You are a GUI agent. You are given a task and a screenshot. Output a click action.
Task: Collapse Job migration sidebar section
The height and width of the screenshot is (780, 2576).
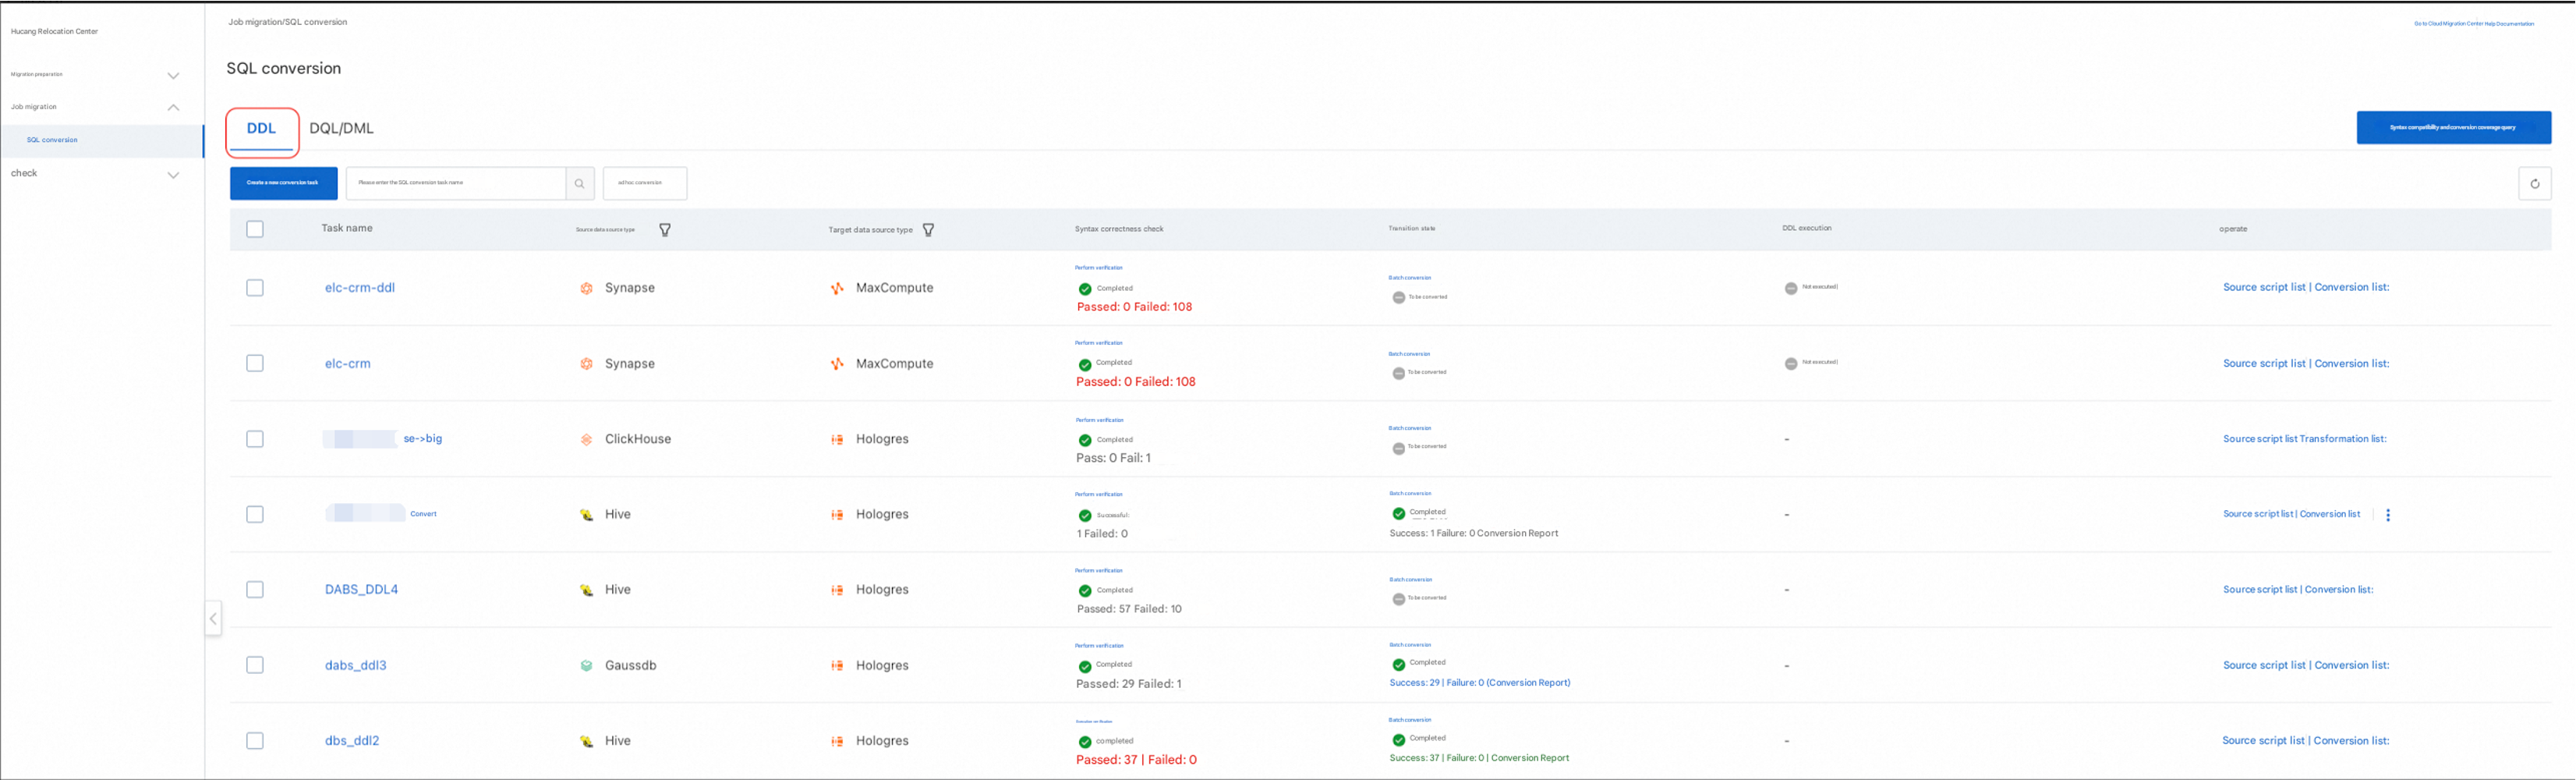[x=173, y=107]
